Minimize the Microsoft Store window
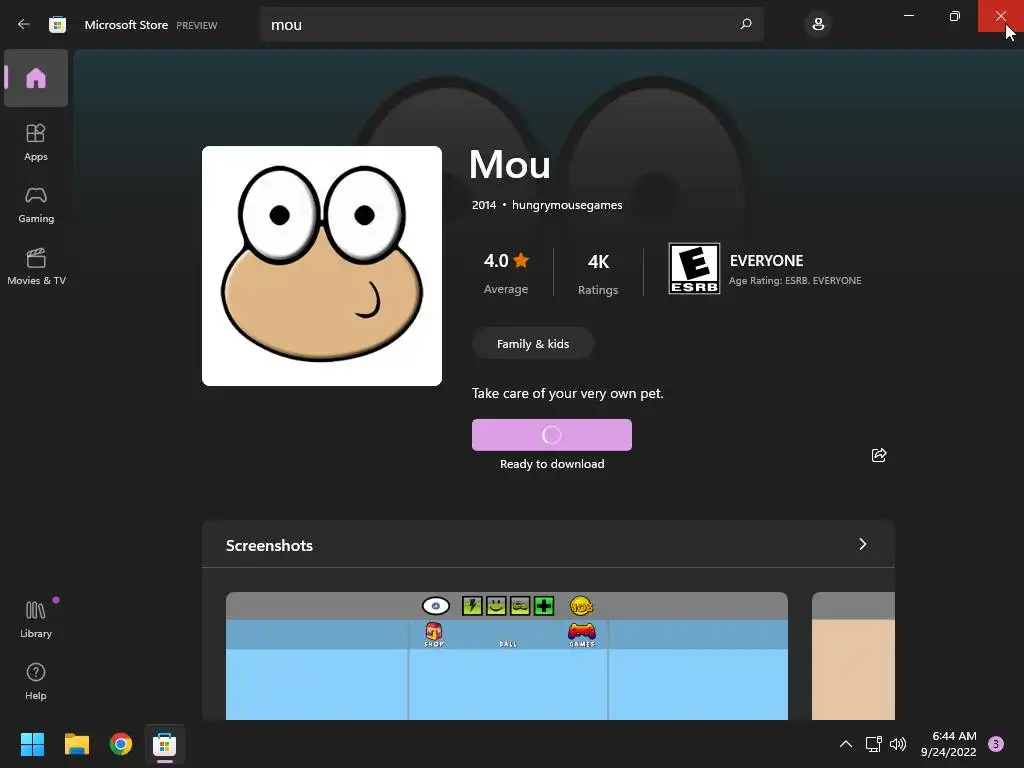The height and width of the screenshot is (768, 1024). tap(908, 16)
